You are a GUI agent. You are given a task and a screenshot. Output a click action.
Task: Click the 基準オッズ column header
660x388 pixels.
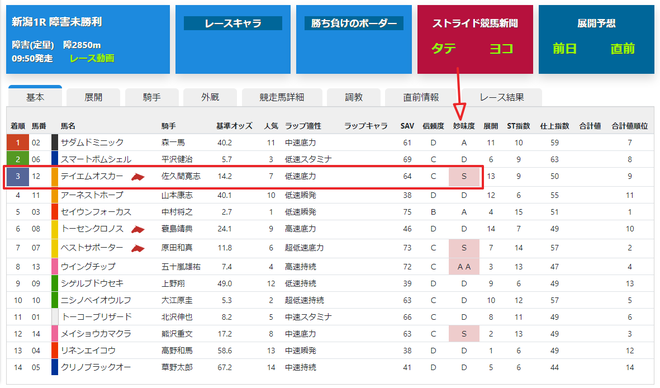point(234,126)
